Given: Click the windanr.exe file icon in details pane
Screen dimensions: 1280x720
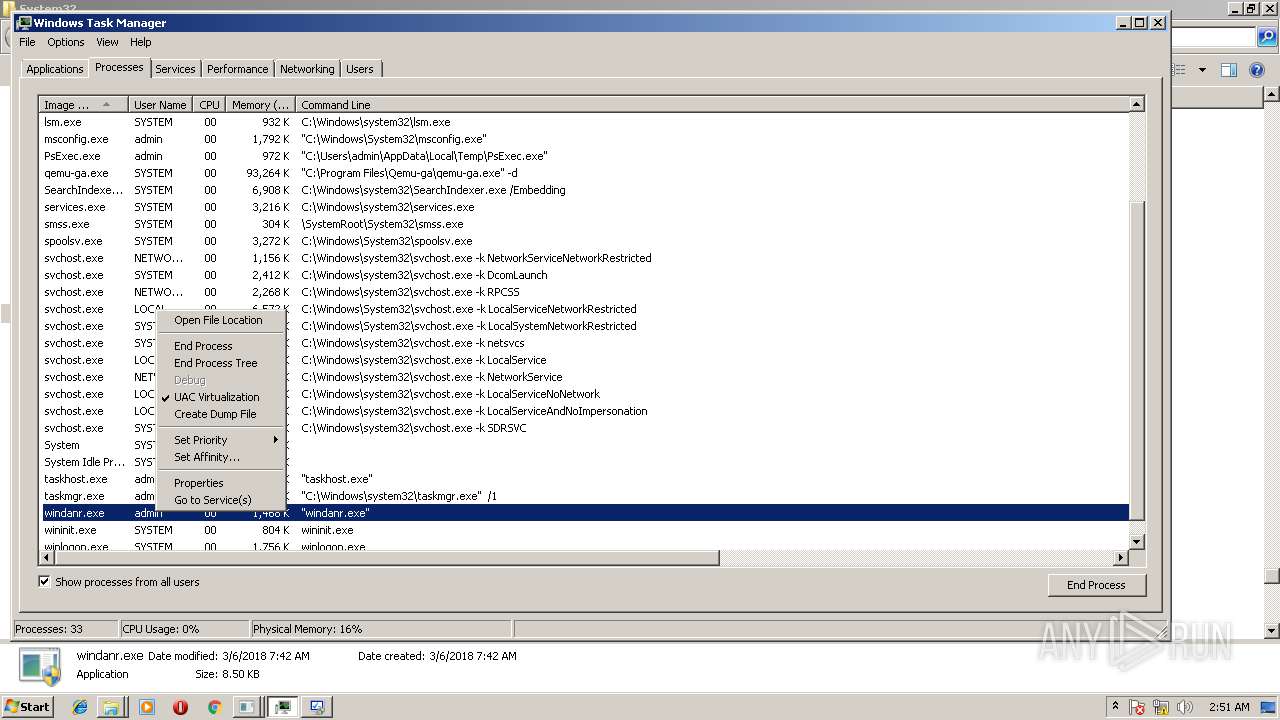Looking at the screenshot, I should pos(41,666).
